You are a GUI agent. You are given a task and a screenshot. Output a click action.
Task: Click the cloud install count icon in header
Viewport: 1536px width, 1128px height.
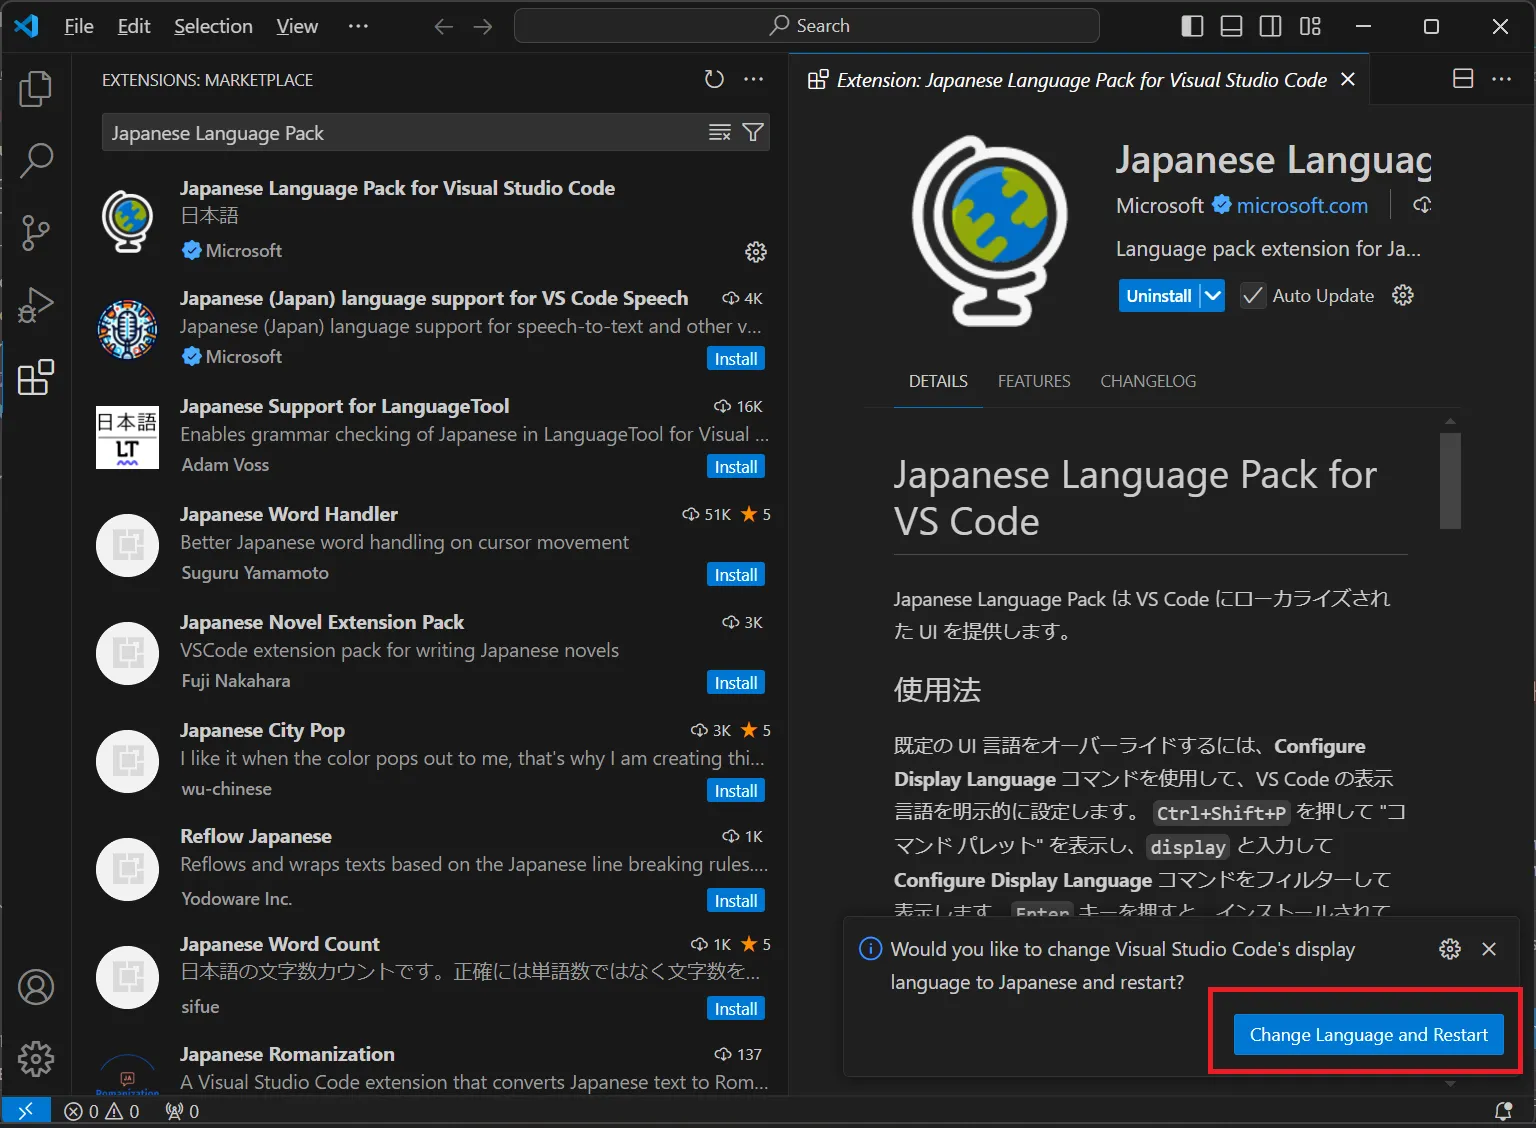(1422, 205)
